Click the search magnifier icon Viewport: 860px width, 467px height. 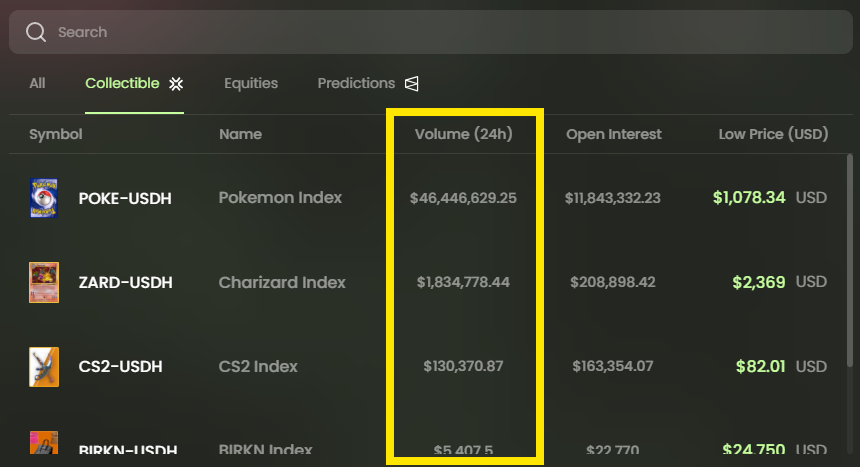click(36, 32)
